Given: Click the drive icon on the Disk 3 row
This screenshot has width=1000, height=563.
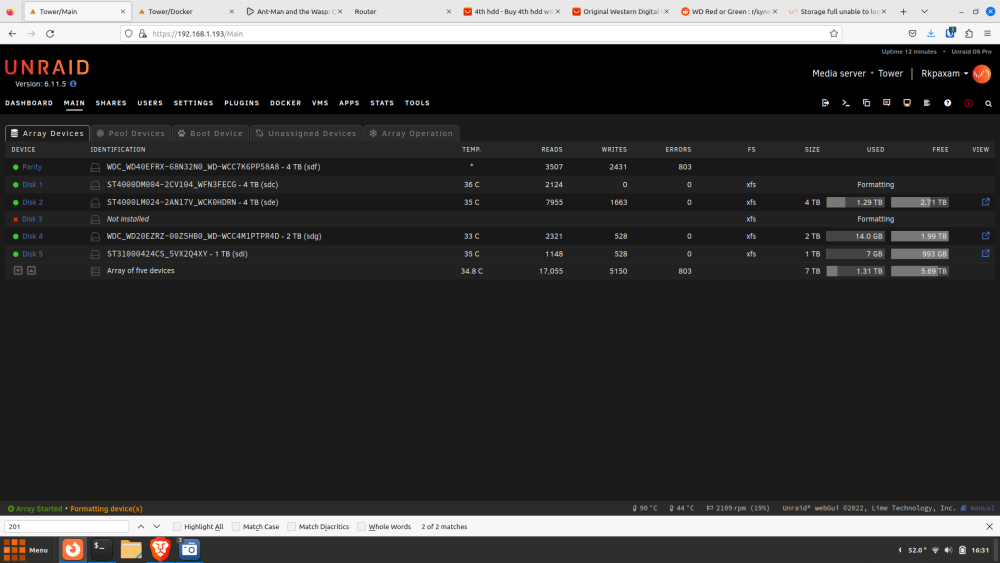Looking at the screenshot, I should point(95,219).
